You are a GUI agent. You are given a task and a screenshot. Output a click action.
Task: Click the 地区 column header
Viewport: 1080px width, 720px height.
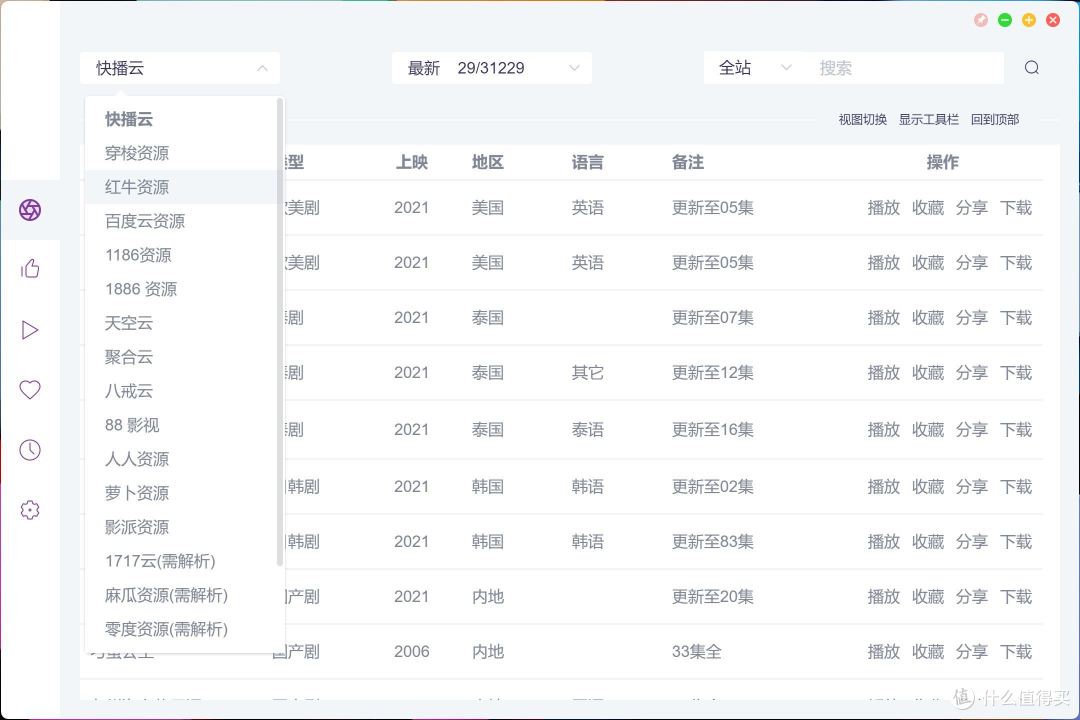coord(488,163)
